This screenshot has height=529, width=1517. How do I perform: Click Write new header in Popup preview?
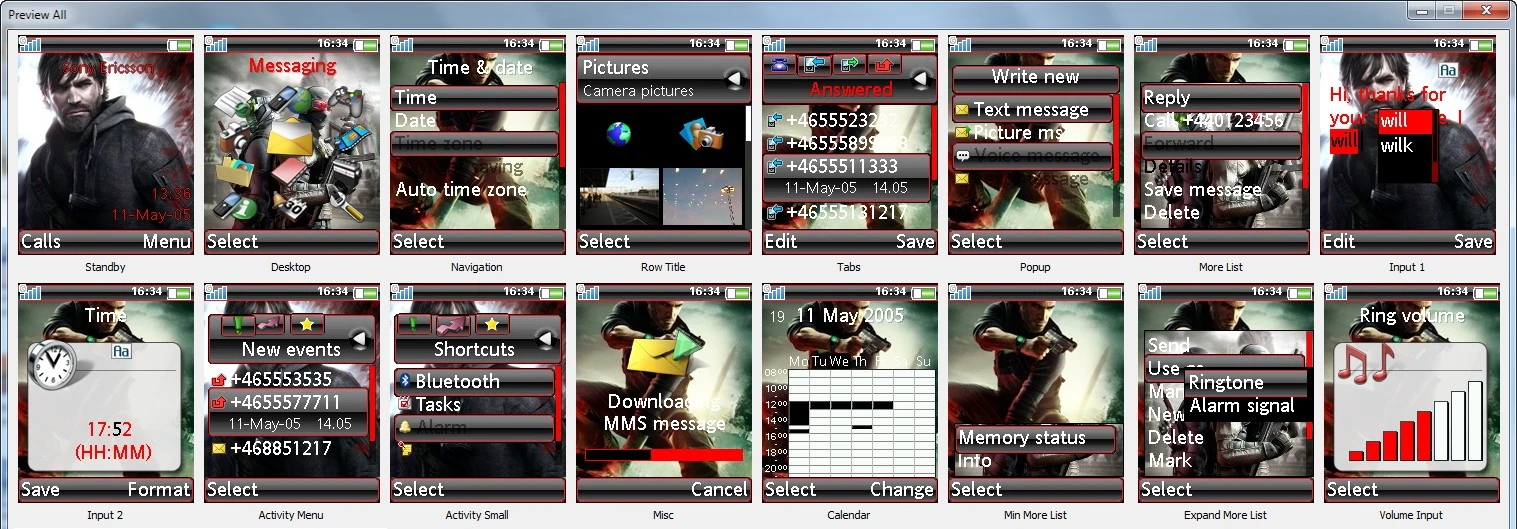(x=1035, y=77)
